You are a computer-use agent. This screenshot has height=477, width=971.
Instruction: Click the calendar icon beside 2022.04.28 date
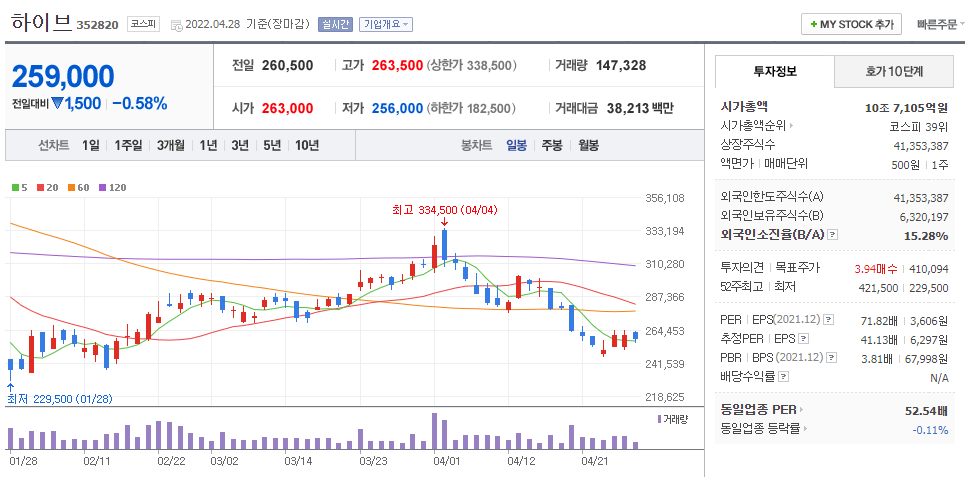(176, 25)
